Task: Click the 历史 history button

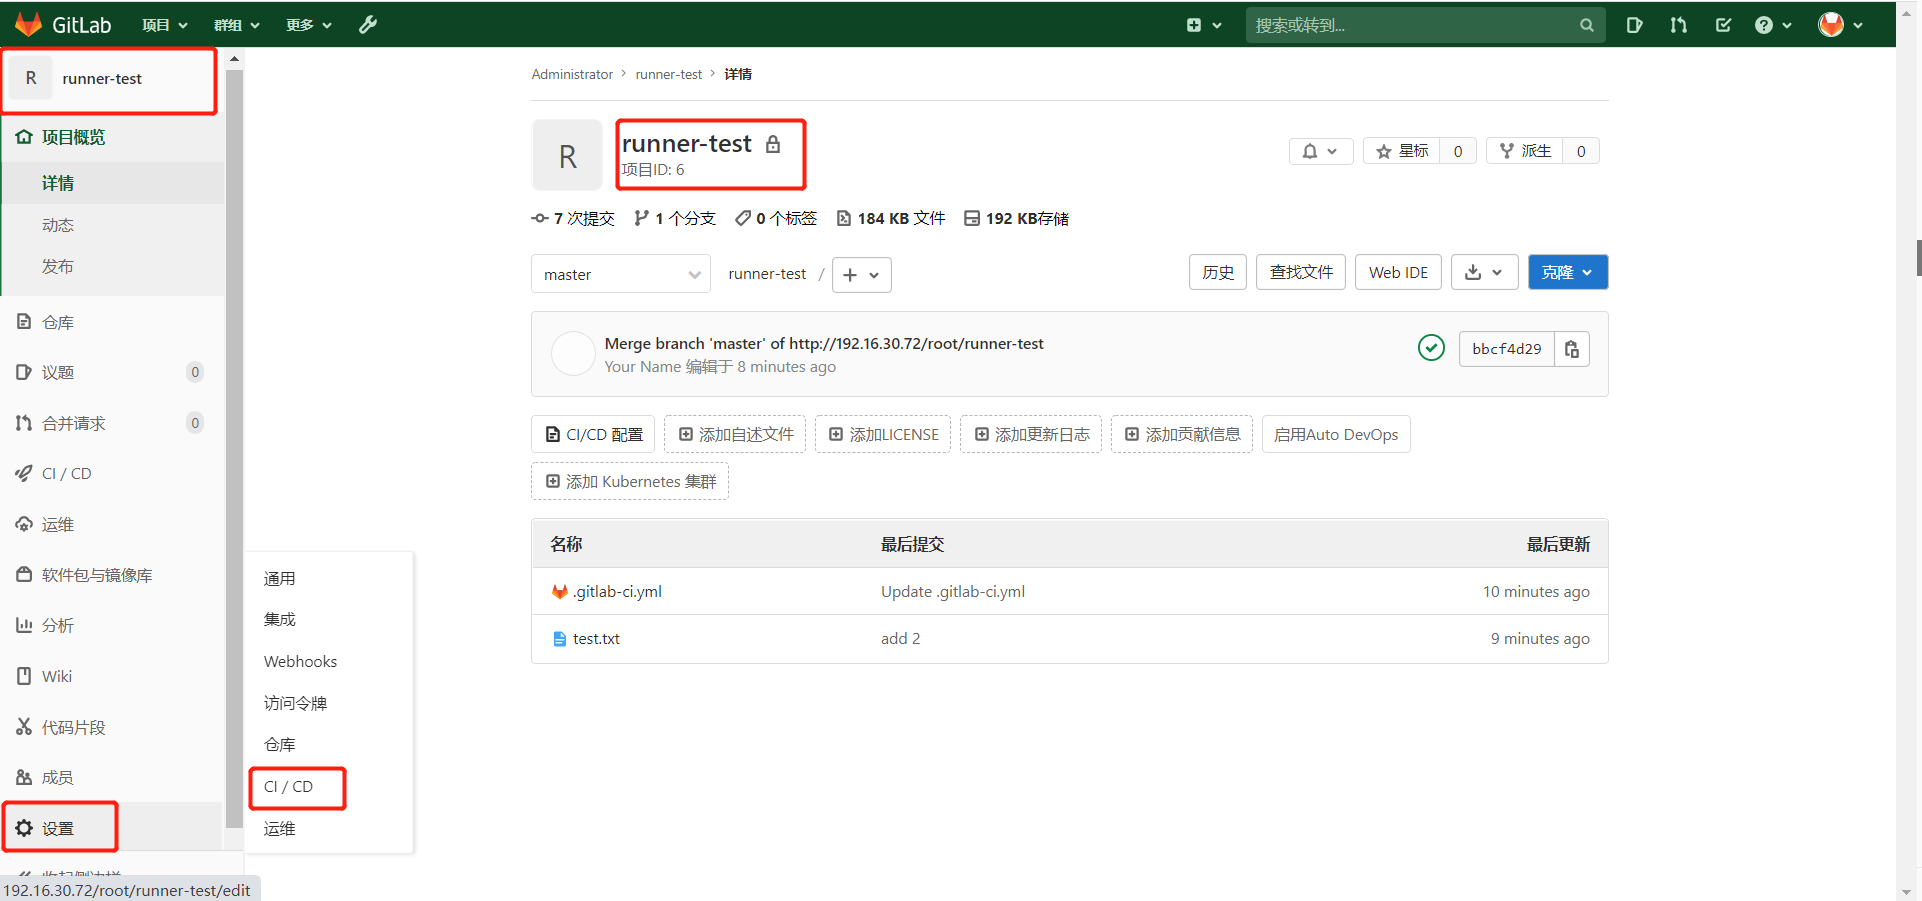Action: click(1218, 272)
